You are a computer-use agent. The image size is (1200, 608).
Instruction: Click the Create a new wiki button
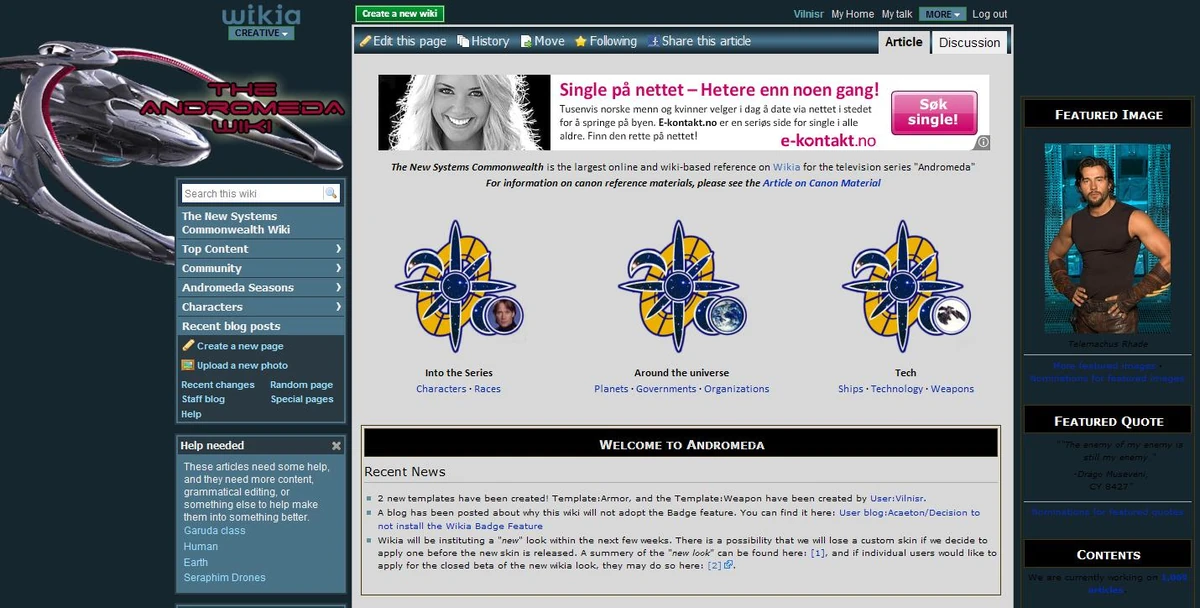pos(400,14)
